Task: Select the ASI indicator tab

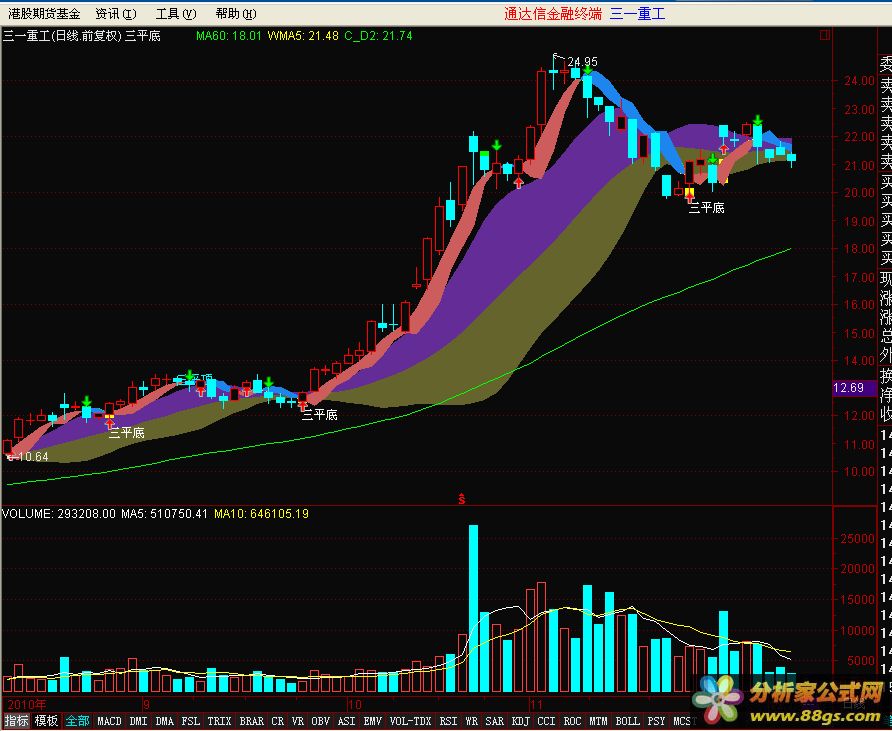Action: pos(346,721)
